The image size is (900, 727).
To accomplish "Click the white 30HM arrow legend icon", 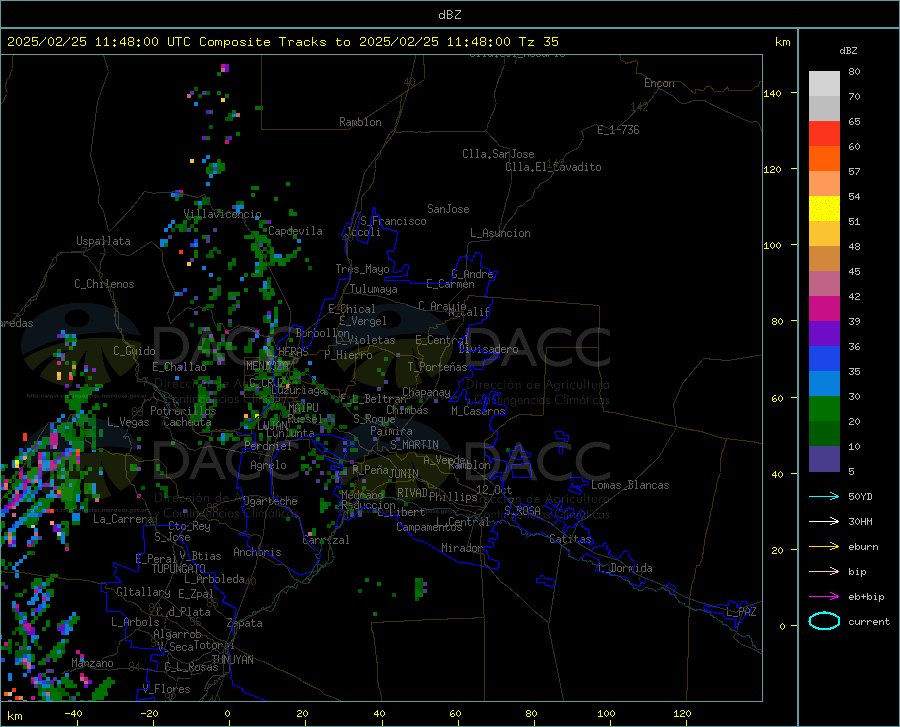I will click(824, 521).
